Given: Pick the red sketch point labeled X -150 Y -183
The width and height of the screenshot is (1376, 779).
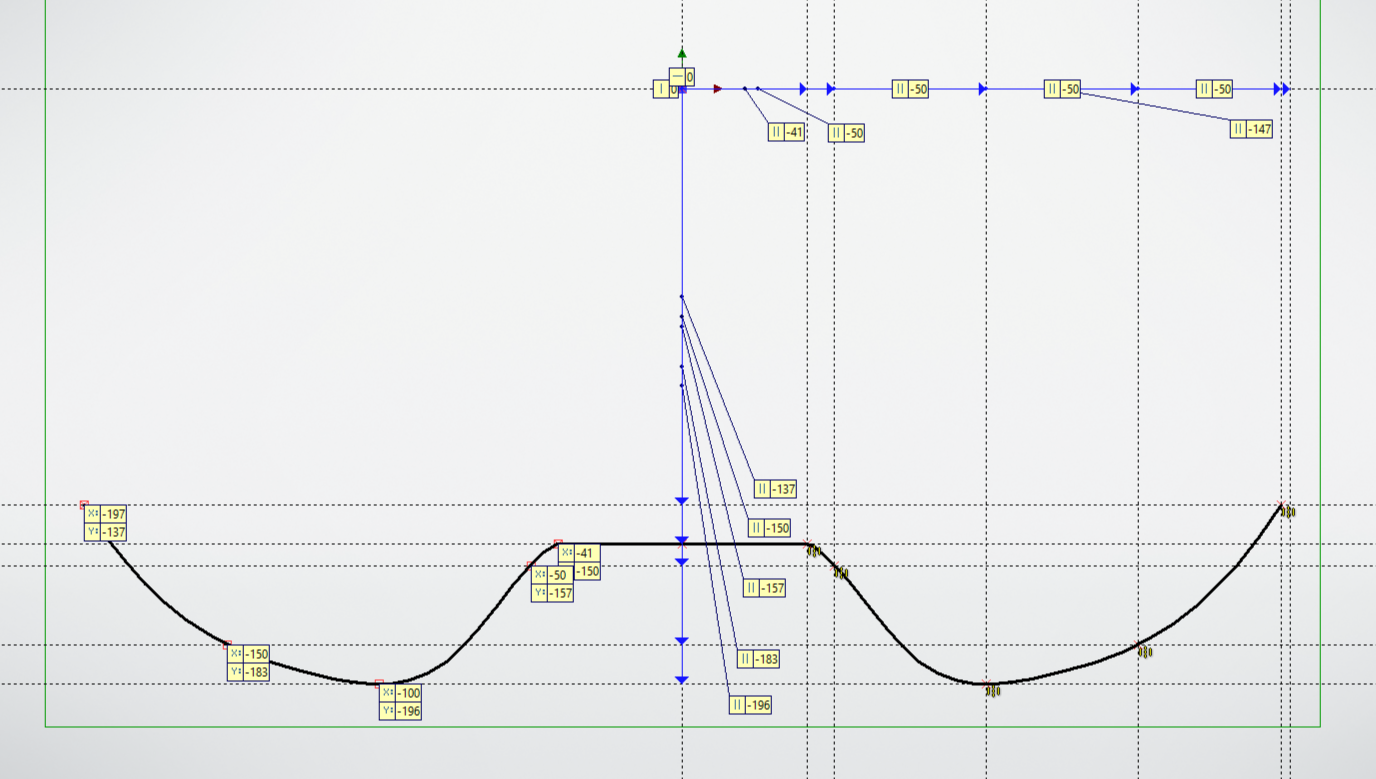Looking at the screenshot, I should point(227,645).
